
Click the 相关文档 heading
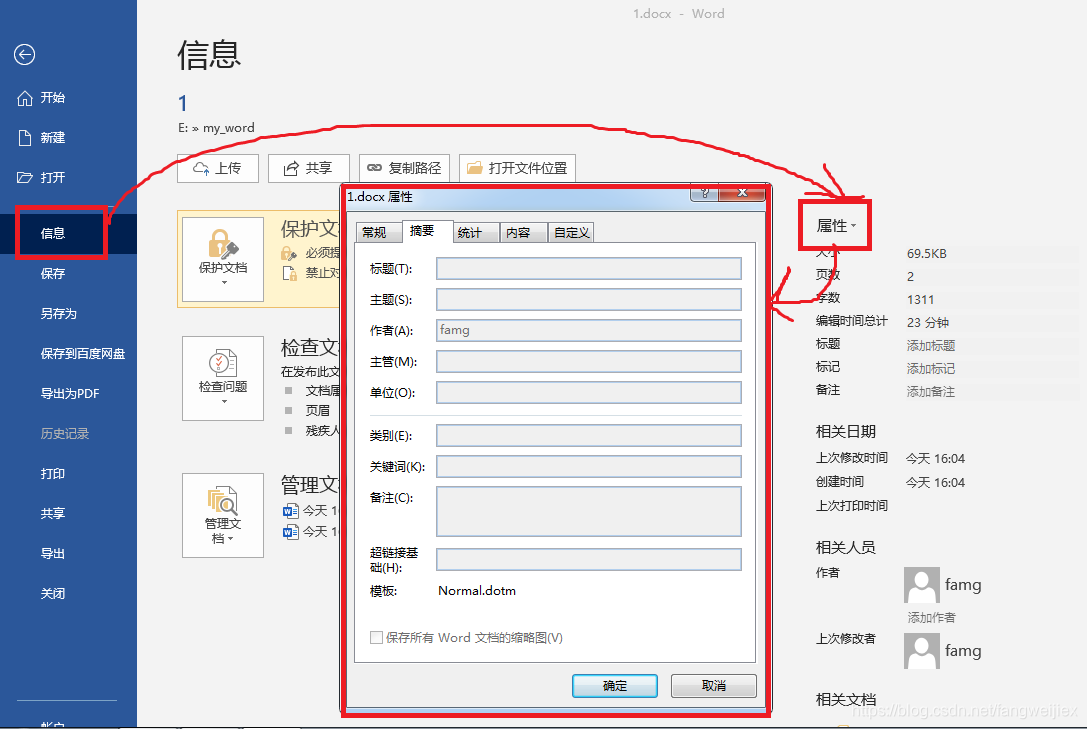point(846,699)
